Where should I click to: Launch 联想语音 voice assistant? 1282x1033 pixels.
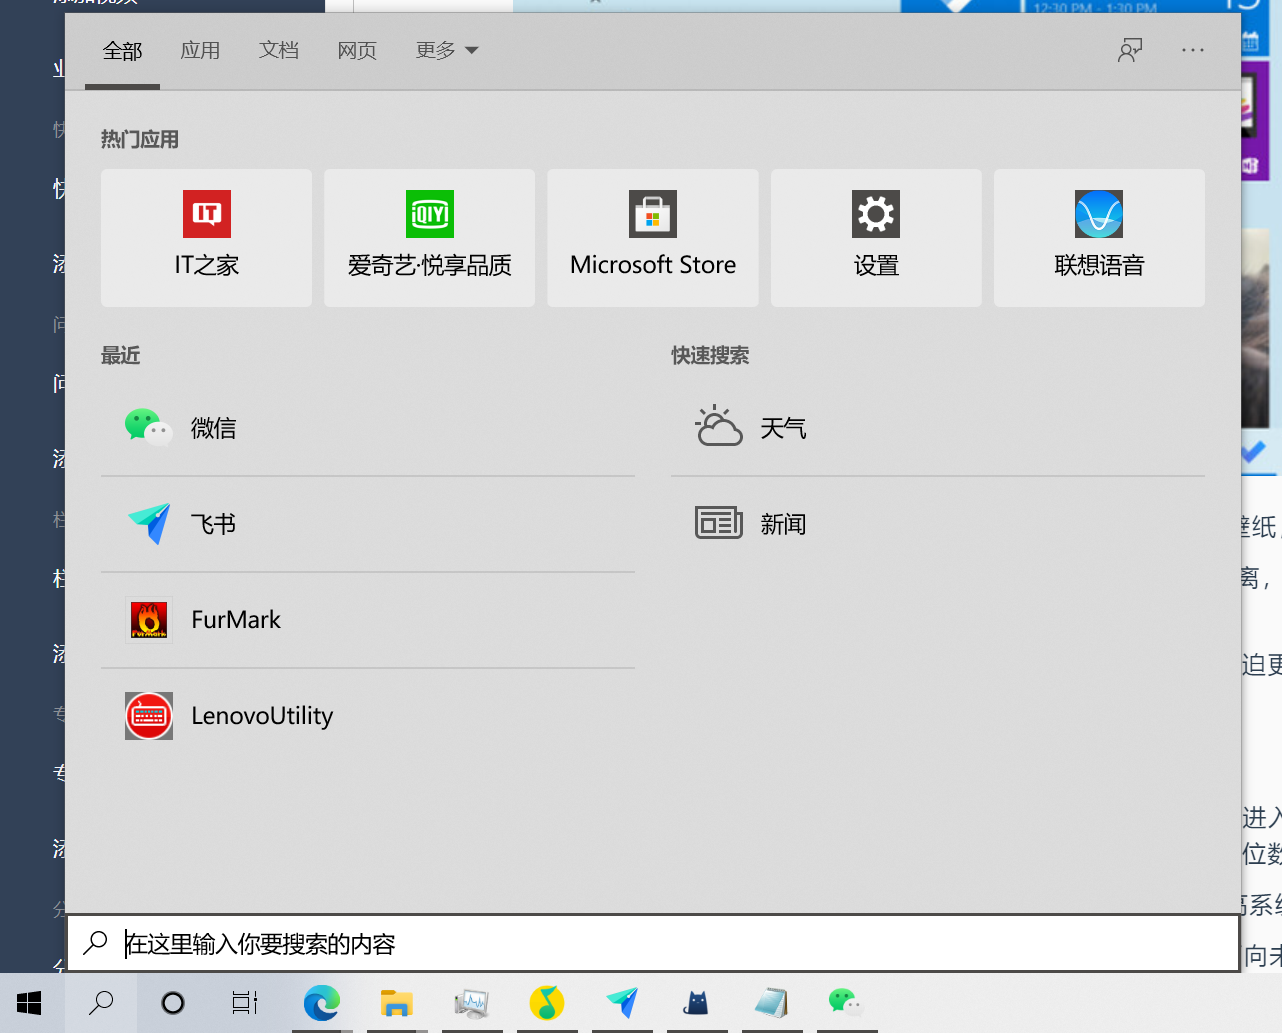coord(1098,238)
